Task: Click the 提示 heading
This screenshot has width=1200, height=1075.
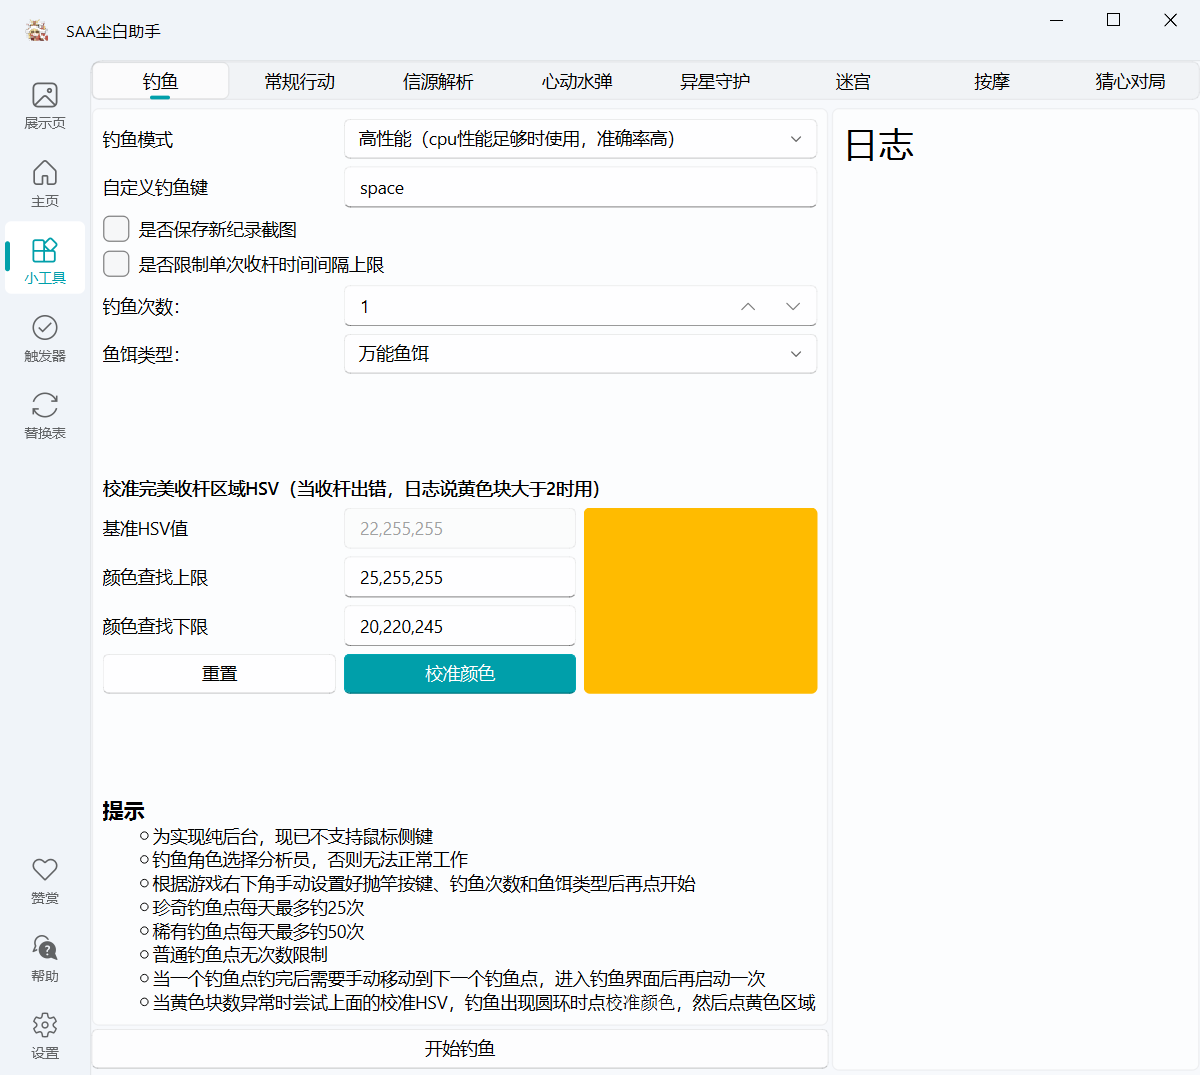Action: (x=123, y=811)
